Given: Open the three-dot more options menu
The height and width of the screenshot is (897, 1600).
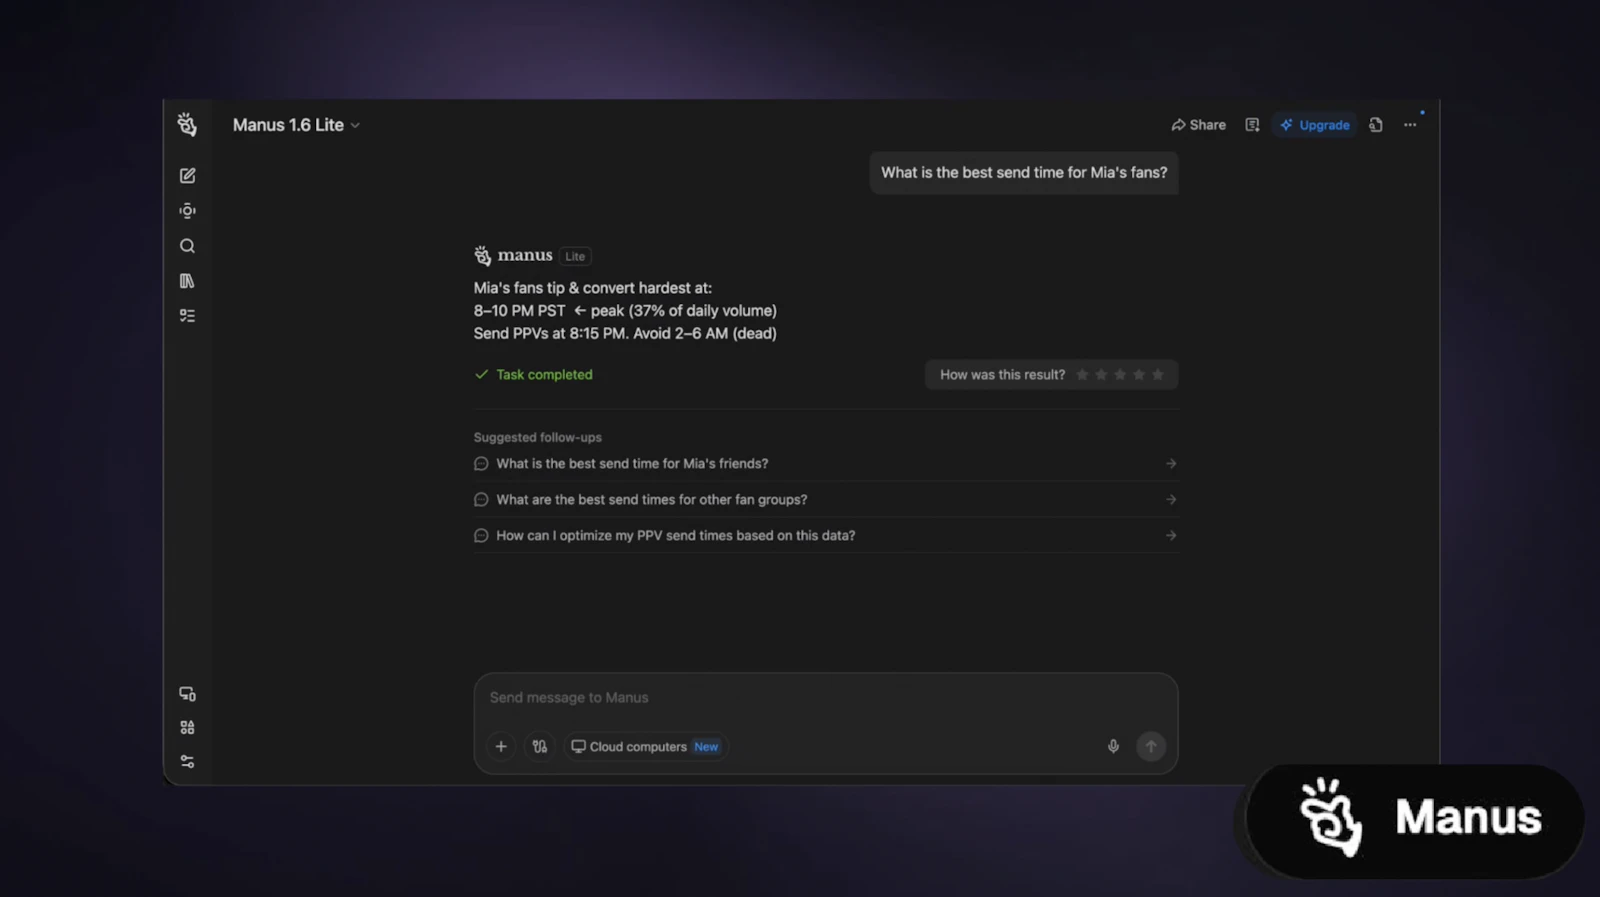Looking at the screenshot, I should (x=1410, y=125).
